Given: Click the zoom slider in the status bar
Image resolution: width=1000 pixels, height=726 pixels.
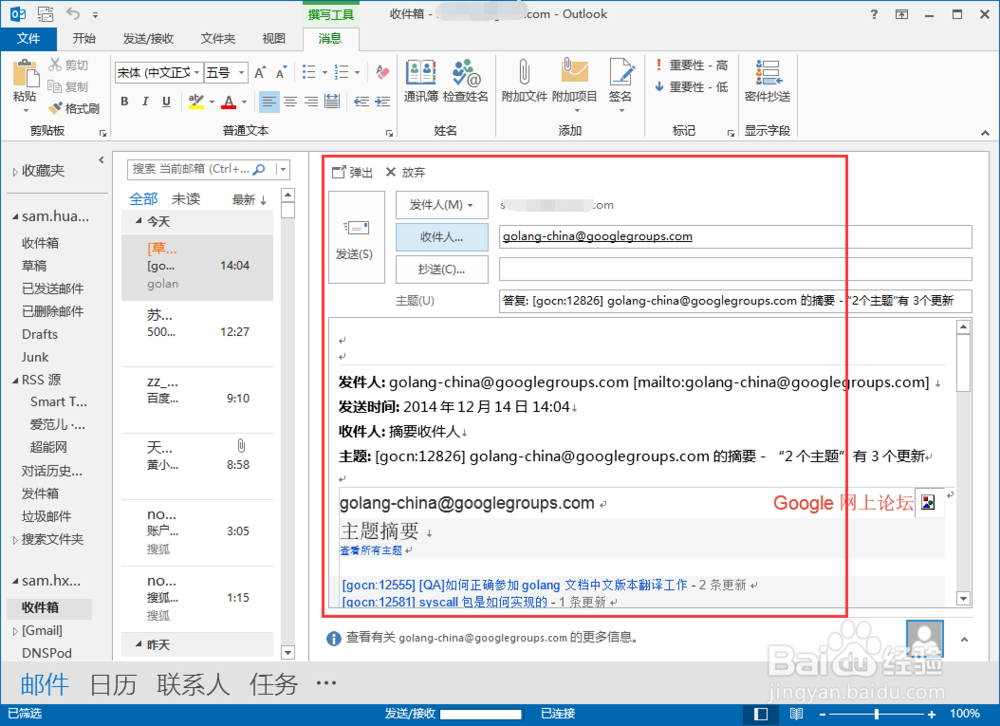Looking at the screenshot, I should [x=878, y=714].
